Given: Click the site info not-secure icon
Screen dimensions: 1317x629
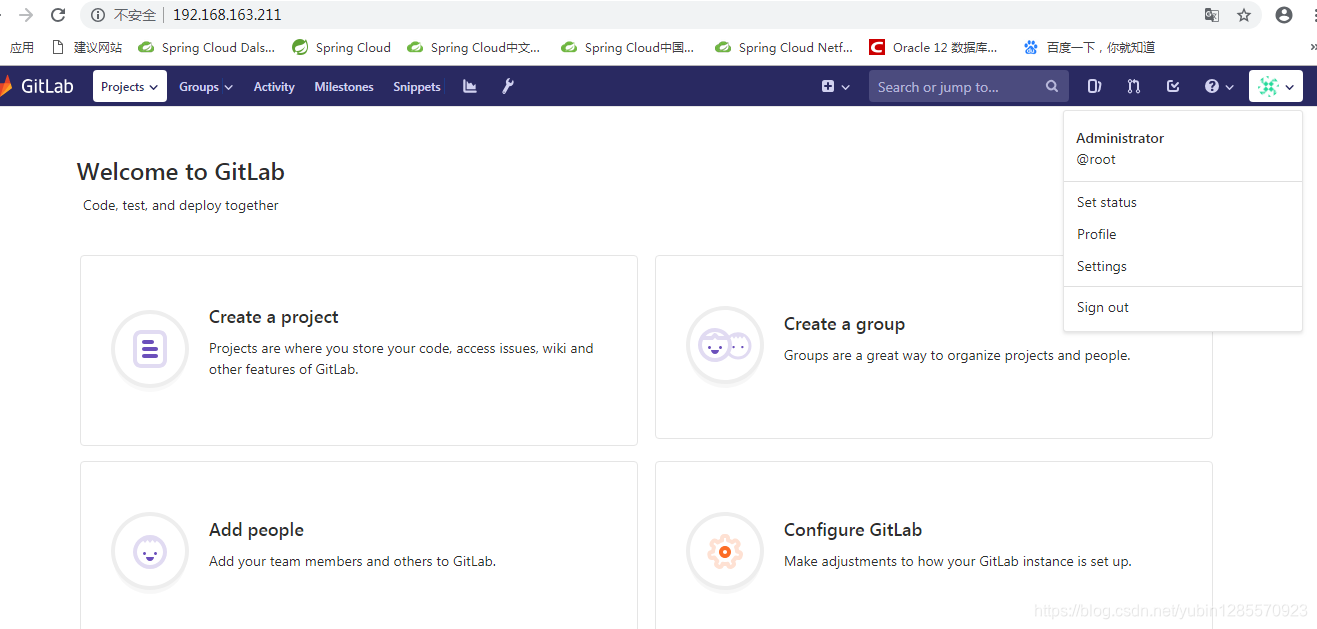Looking at the screenshot, I should 98,15.
